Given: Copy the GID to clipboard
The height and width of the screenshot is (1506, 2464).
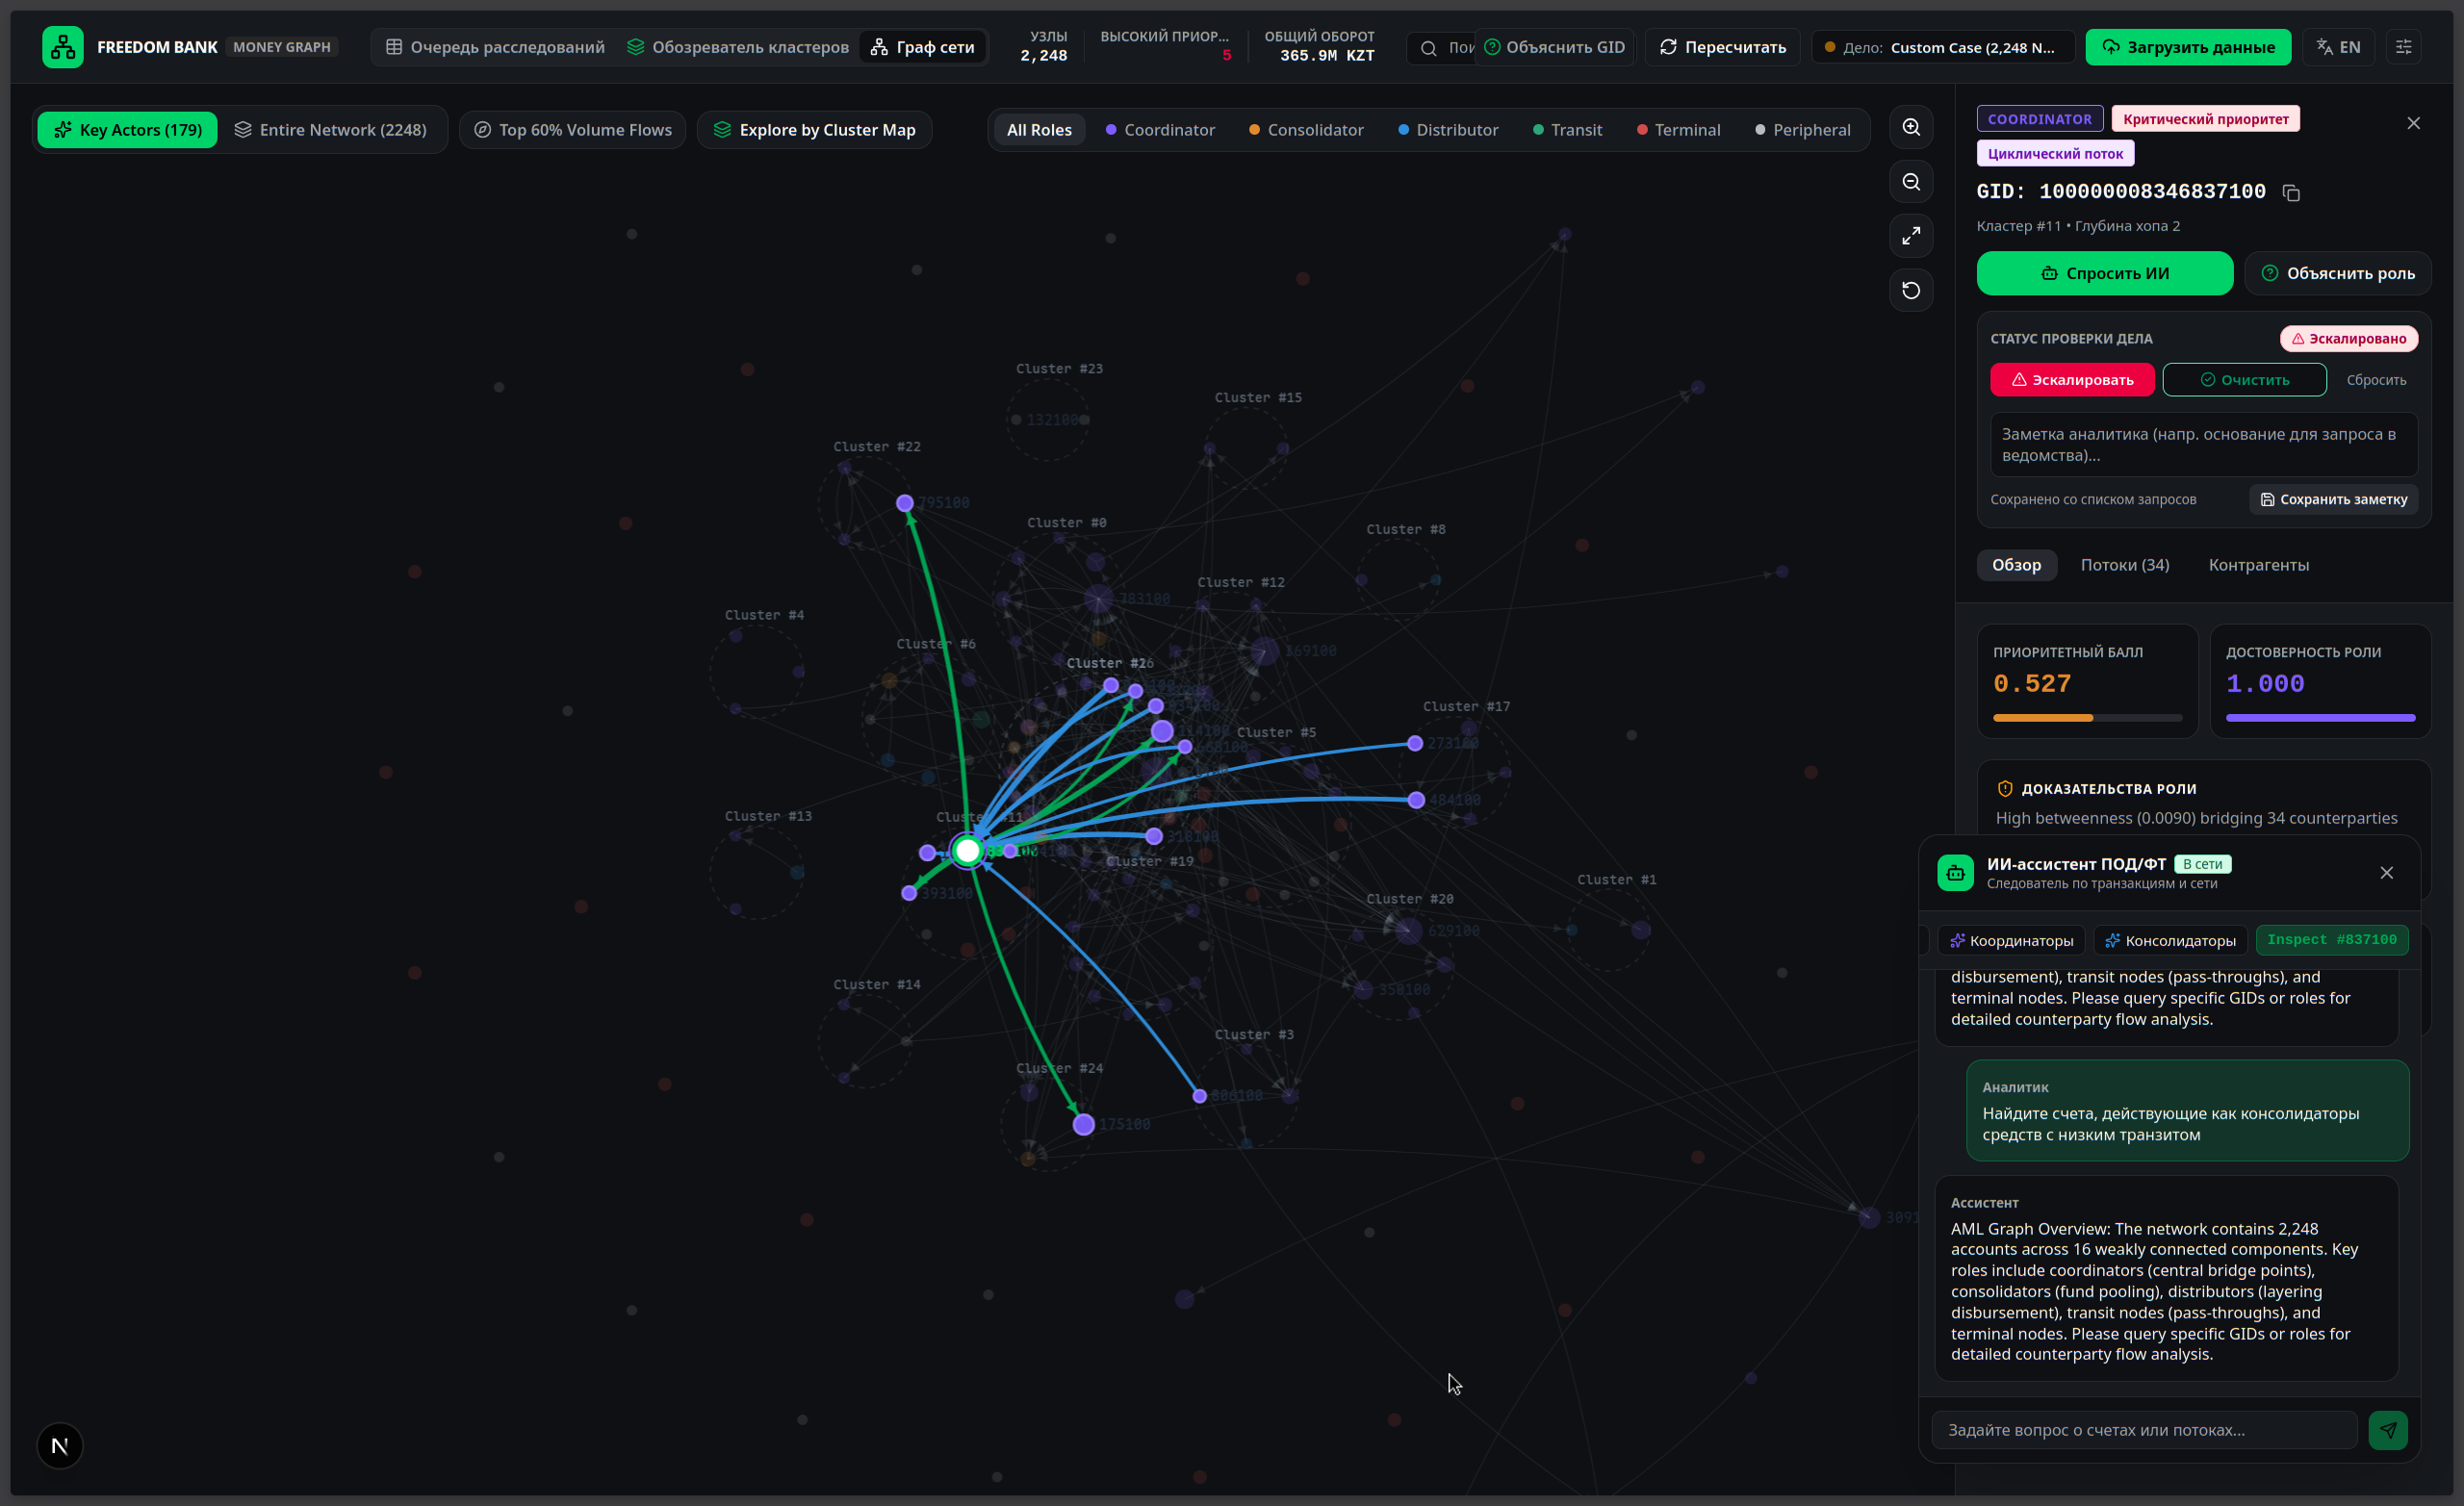Looking at the screenshot, I should pyautogui.click(x=2291, y=193).
